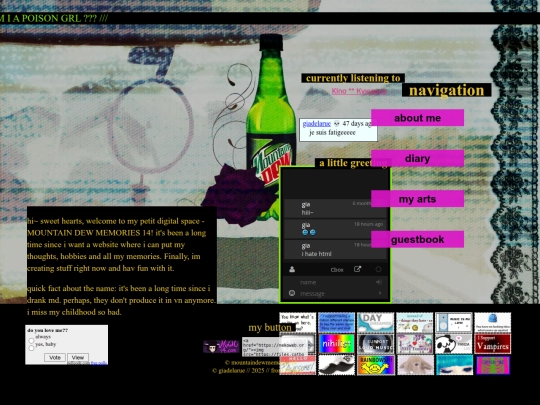This screenshot has height=405, width=540.
Task: Open the my arts page
Action: [417, 199]
